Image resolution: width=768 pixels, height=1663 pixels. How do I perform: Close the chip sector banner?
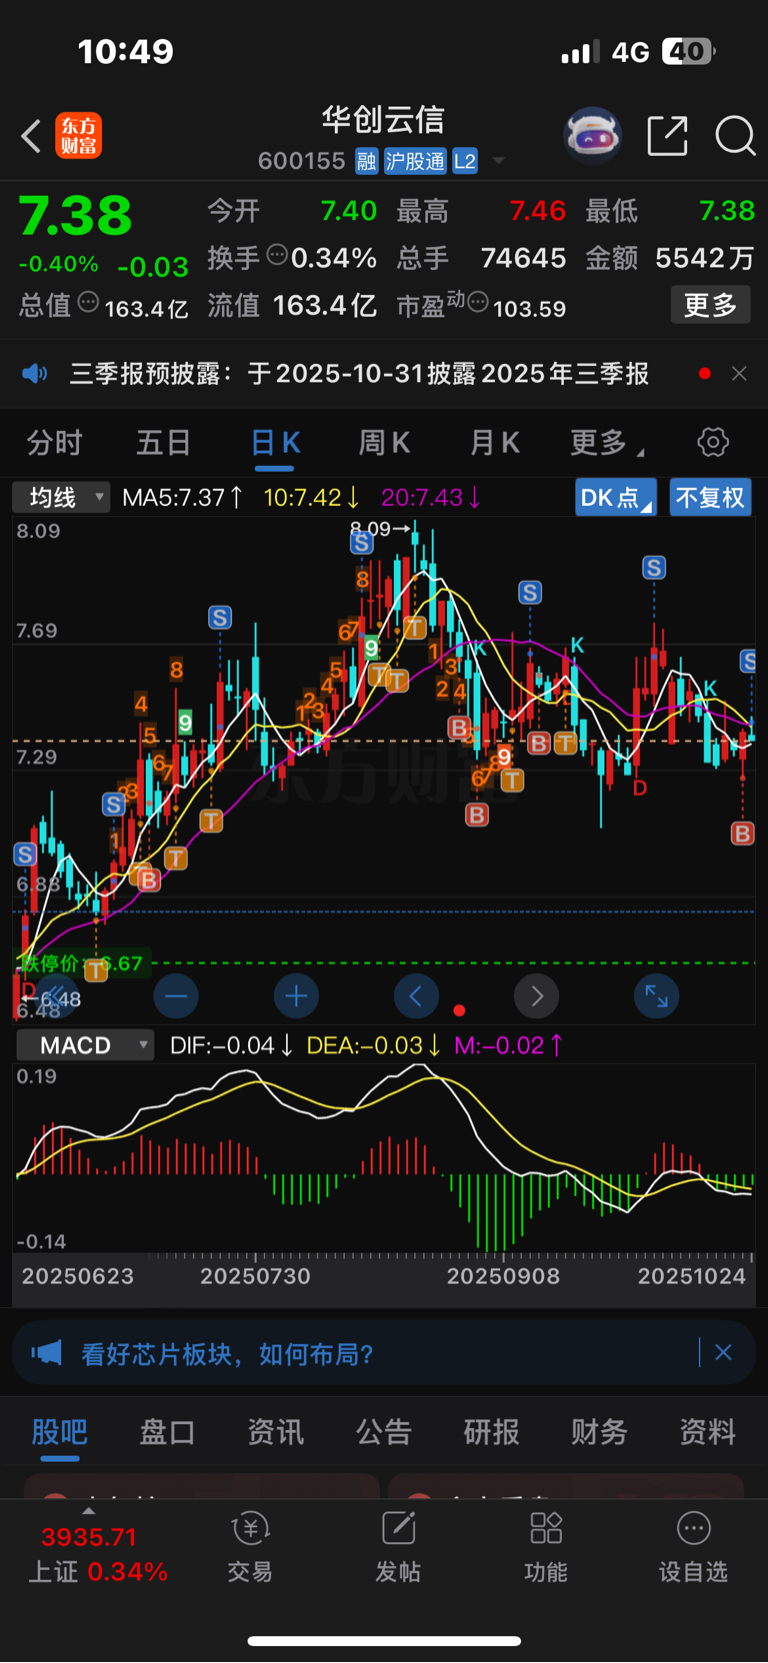click(724, 1353)
